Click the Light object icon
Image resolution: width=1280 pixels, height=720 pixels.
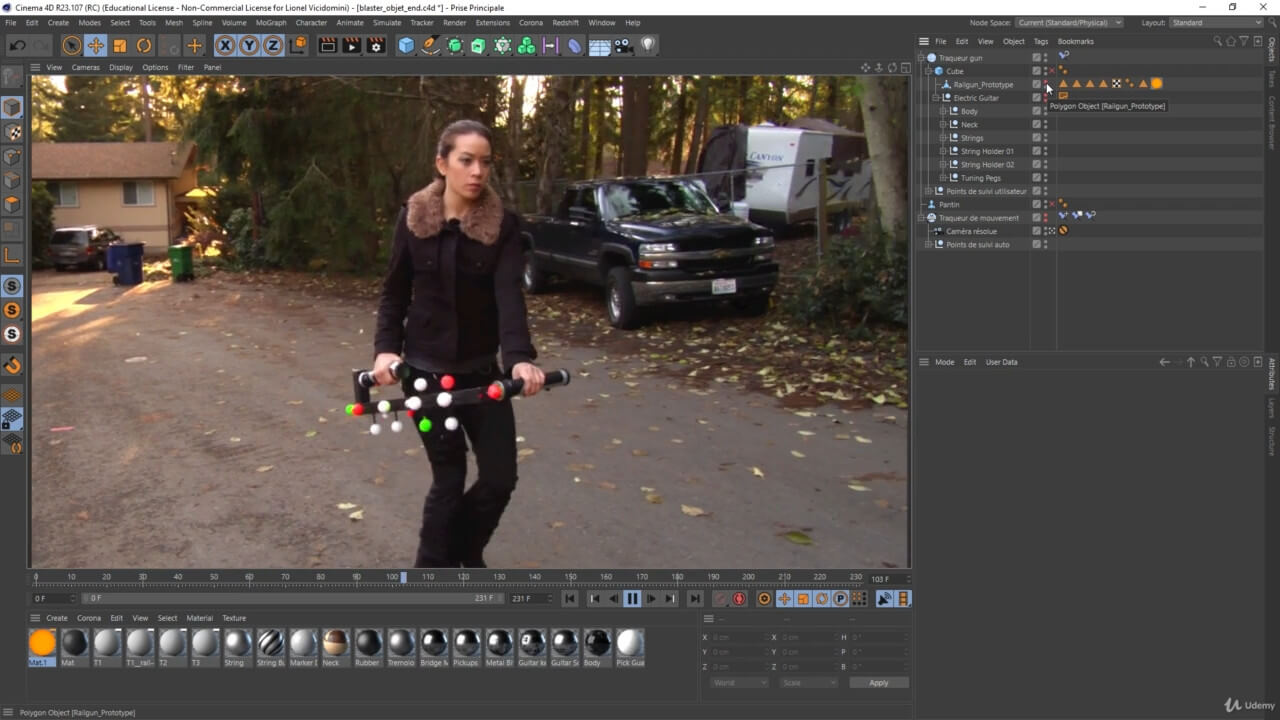[x=648, y=45]
